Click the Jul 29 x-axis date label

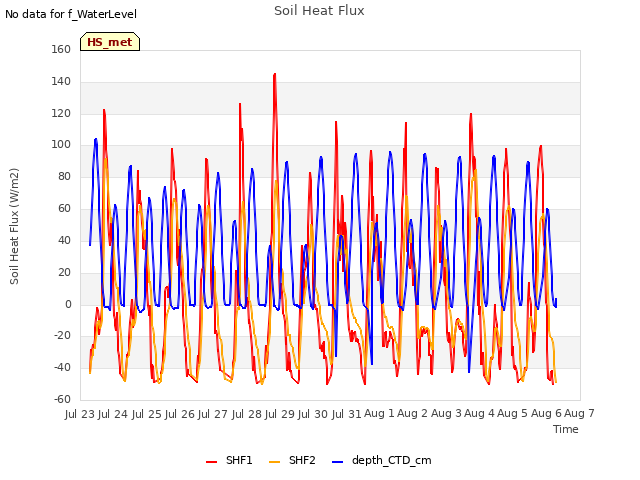(x=280, y=414)
